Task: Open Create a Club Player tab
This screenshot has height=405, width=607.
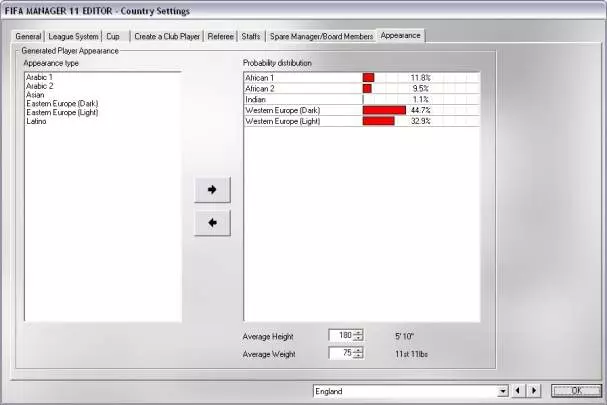Action: [167, 36]
